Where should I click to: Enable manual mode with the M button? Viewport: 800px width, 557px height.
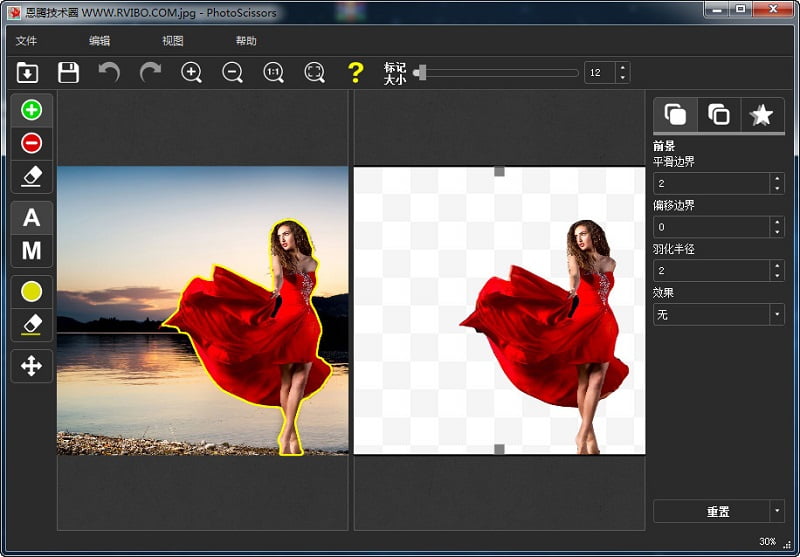(x=32, y=251)
